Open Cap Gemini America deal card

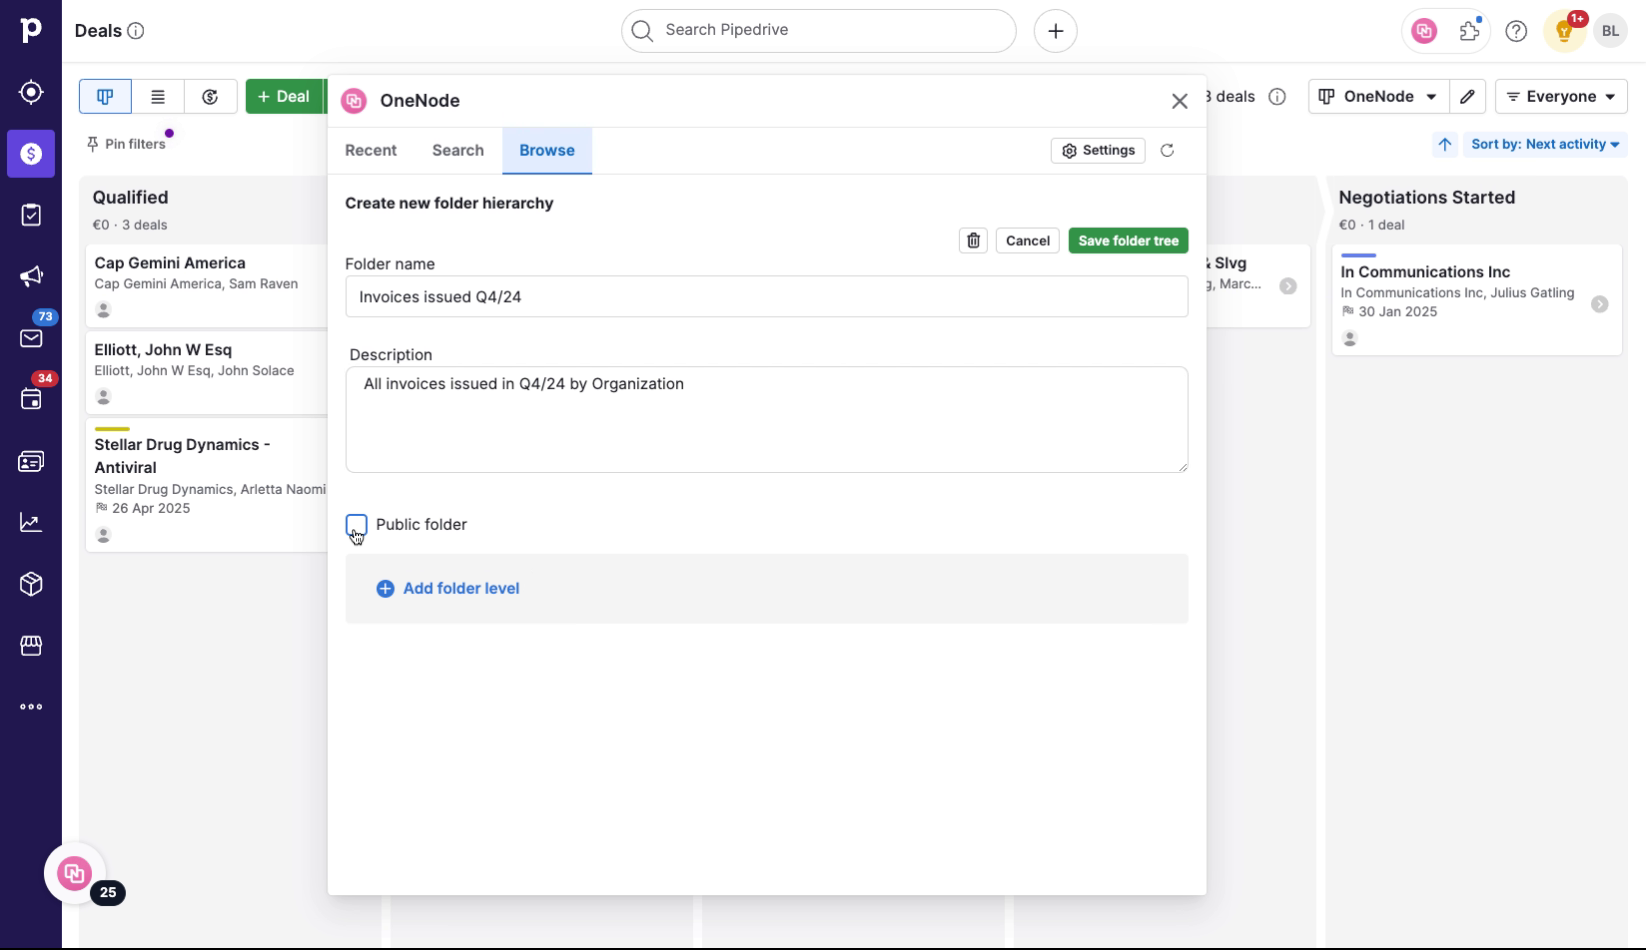point(207,286)
